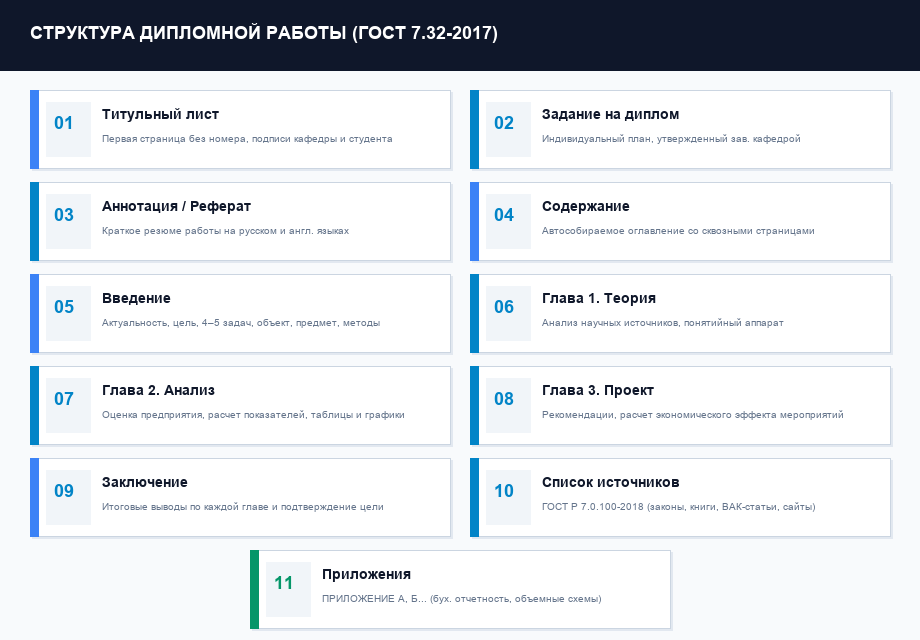Select the 'Аннотация / Реферат' heading
The image size is (920, 640).
click(x=176, y=206)
